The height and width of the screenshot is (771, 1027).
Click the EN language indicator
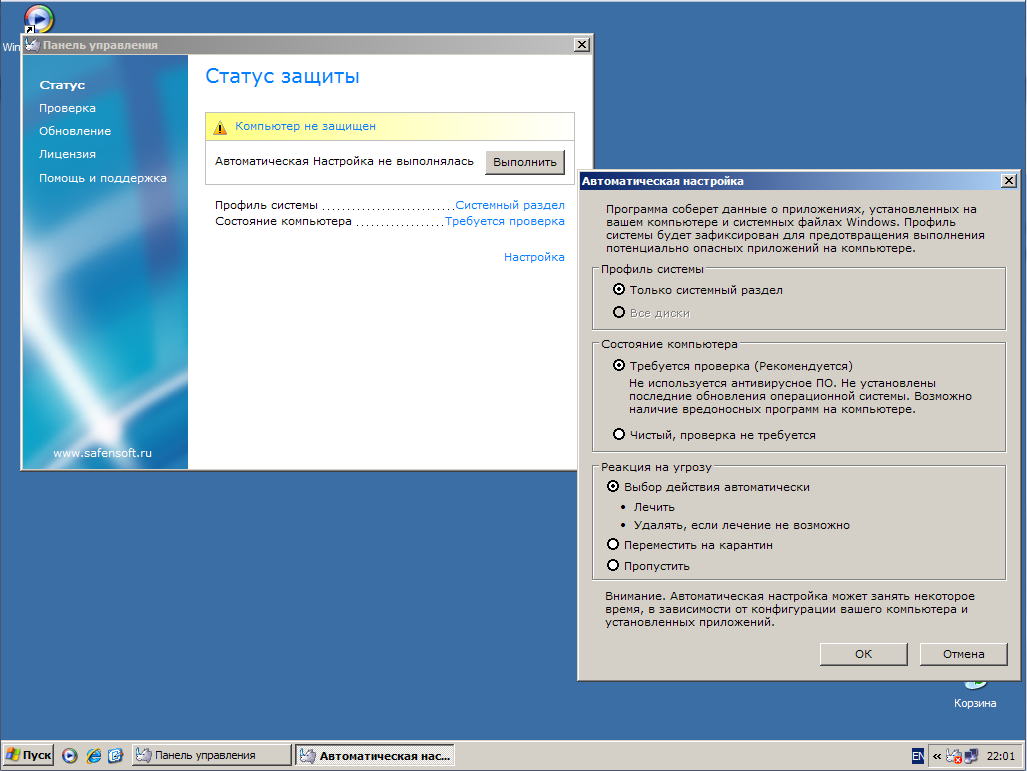point(918,756)
